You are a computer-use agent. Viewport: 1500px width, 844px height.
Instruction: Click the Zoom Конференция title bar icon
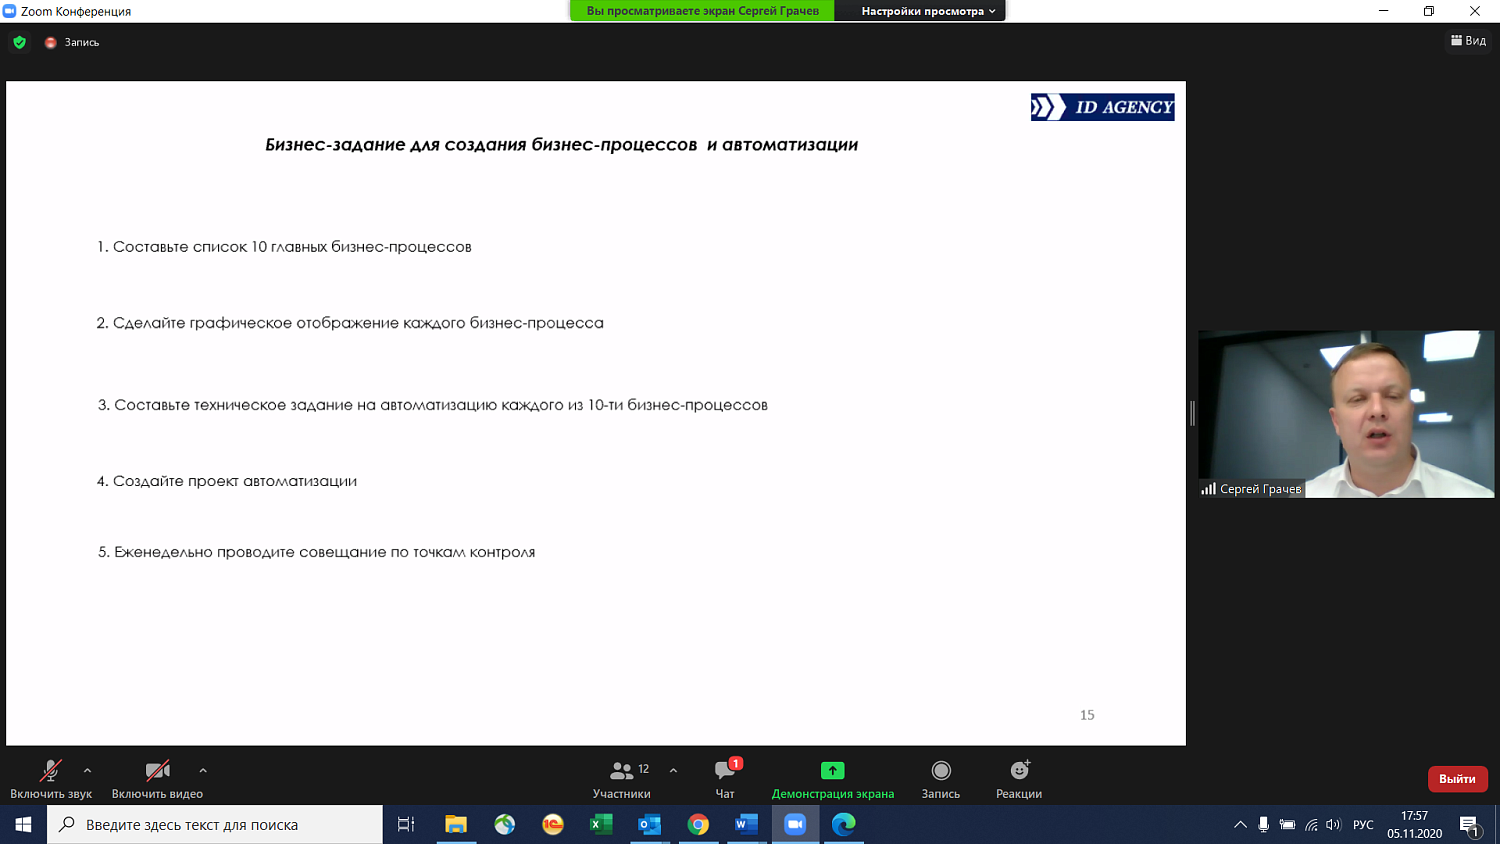[9, 11]
